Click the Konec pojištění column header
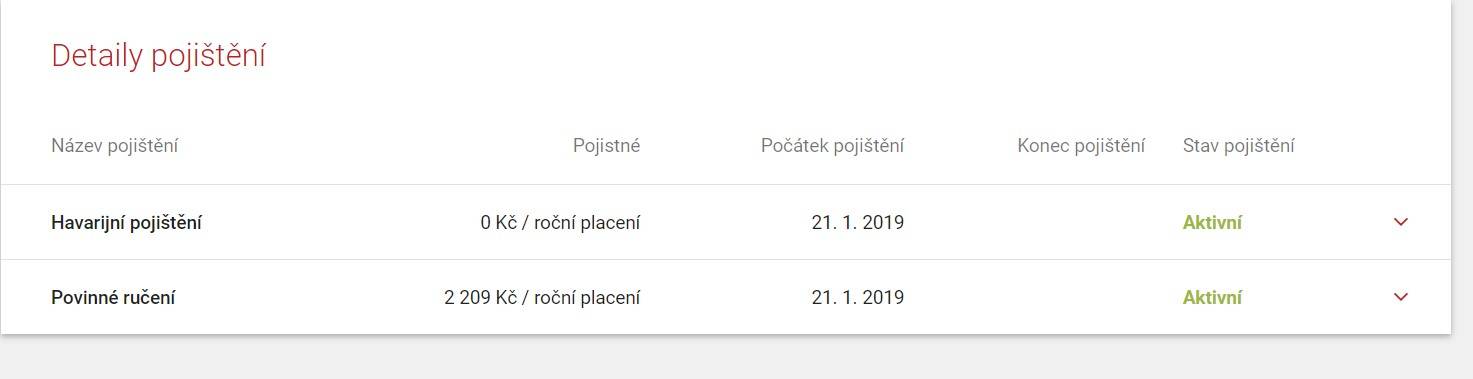The height and width of the screenshot is (379, 1473). coord(1081,146)
